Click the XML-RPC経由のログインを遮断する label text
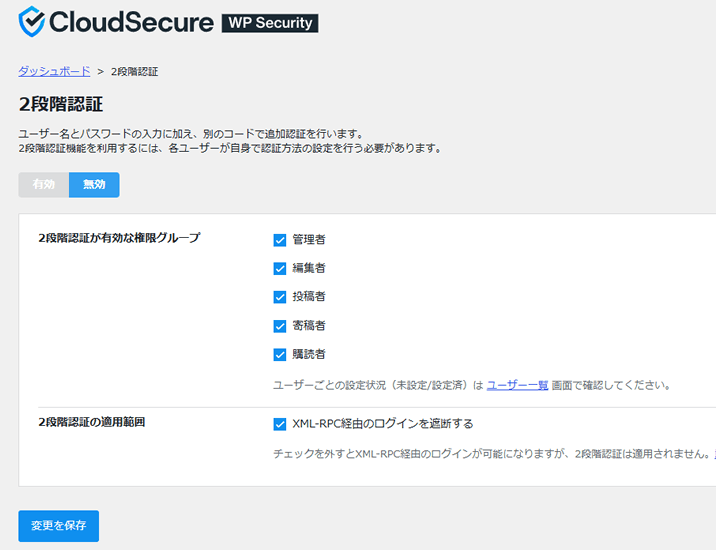The height and width of the screenshot is (551, 716). tap(383, 424)
